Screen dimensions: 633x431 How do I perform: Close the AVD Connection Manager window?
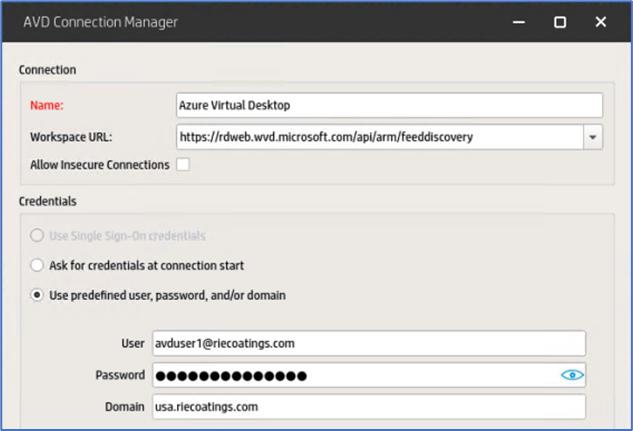[601, 22]
